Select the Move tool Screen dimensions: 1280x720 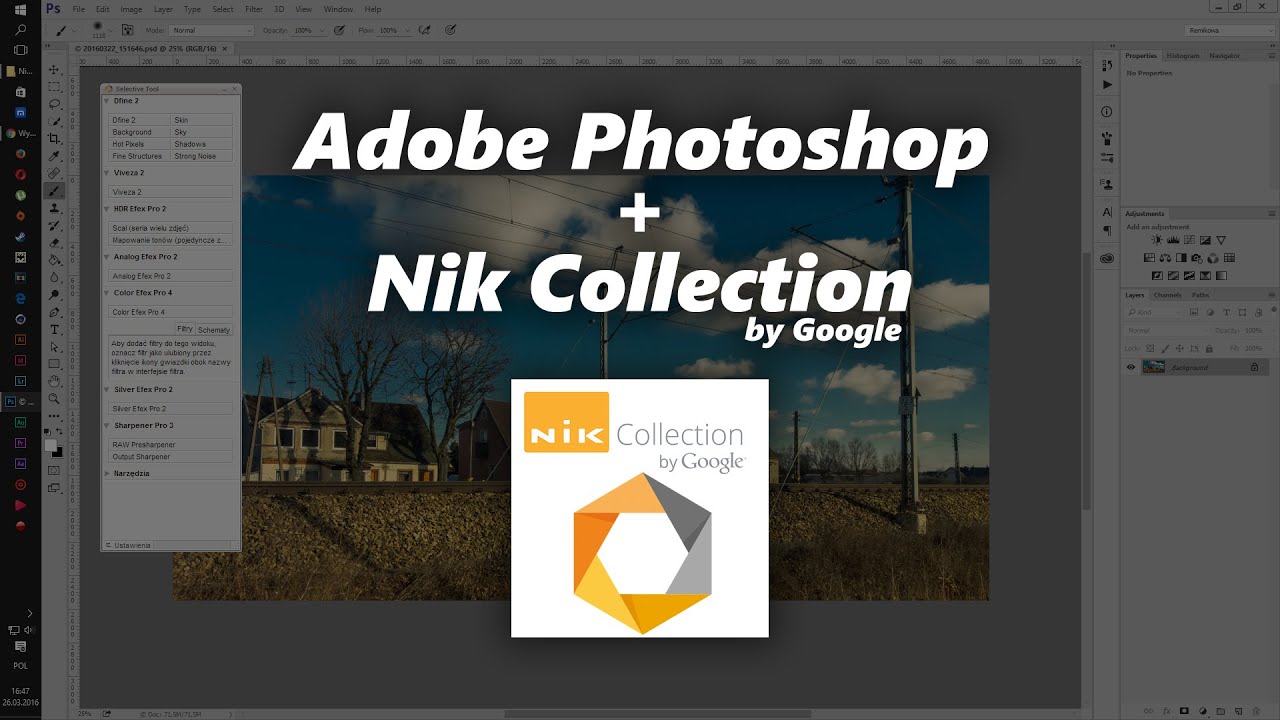[55, 69]
